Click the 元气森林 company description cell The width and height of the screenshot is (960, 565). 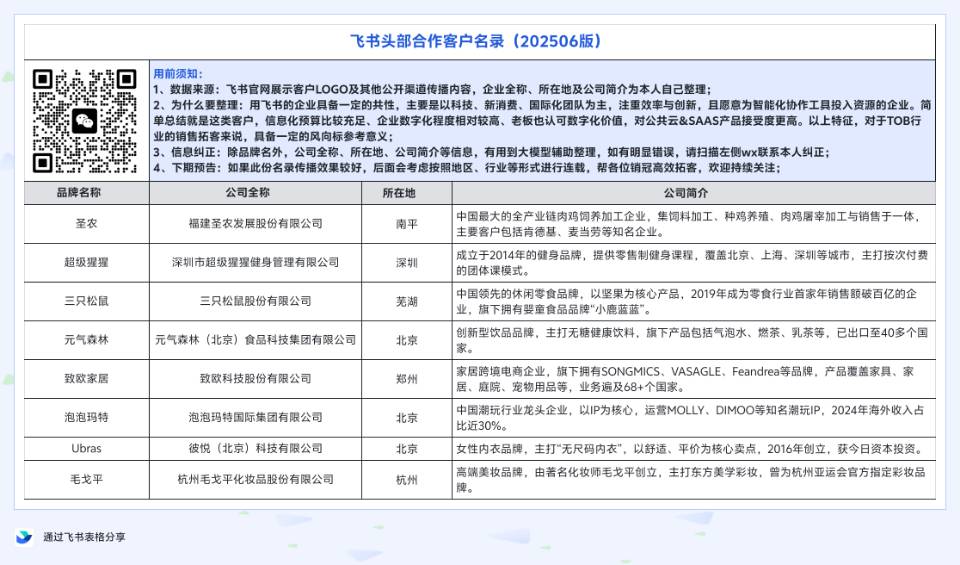[694, 340]
